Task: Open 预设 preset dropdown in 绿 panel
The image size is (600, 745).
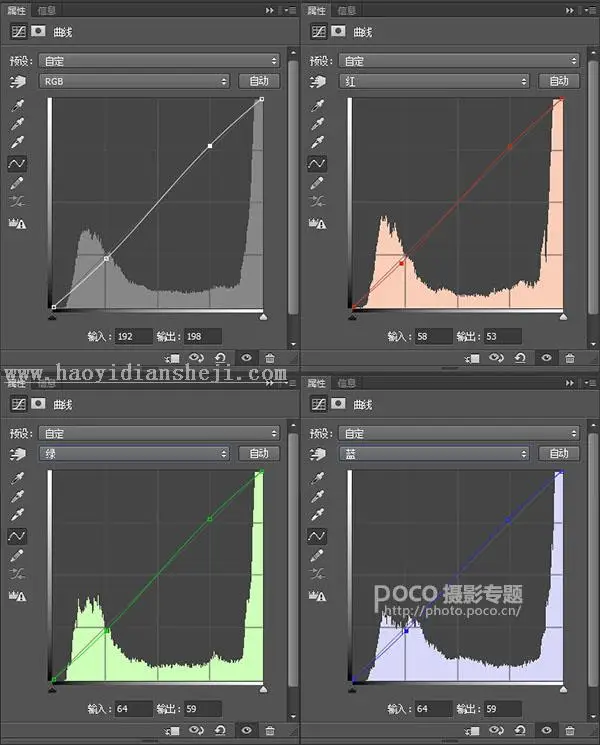Action: tap(159, 433)
